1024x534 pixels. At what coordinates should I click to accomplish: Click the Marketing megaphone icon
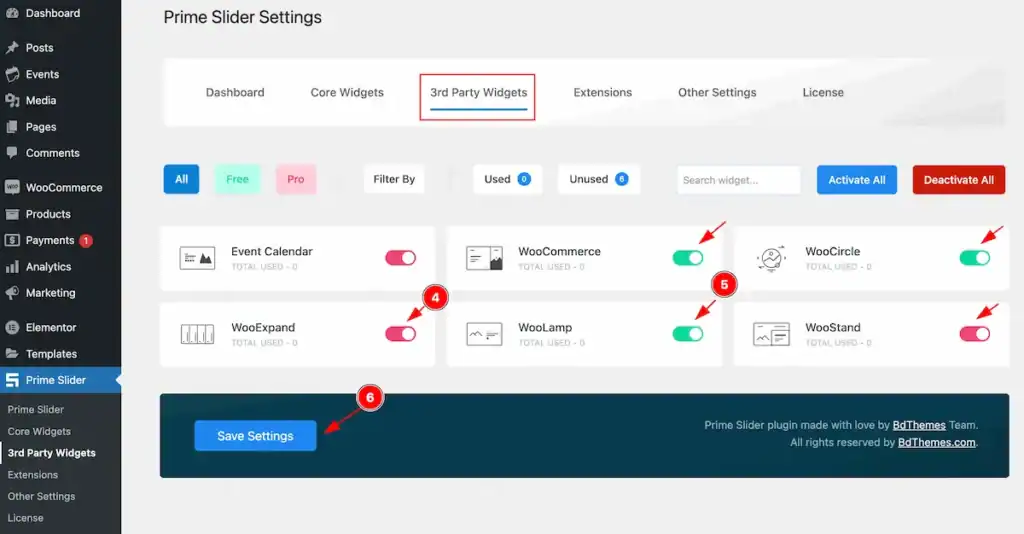pyautogui.click(x=12, y=293)
